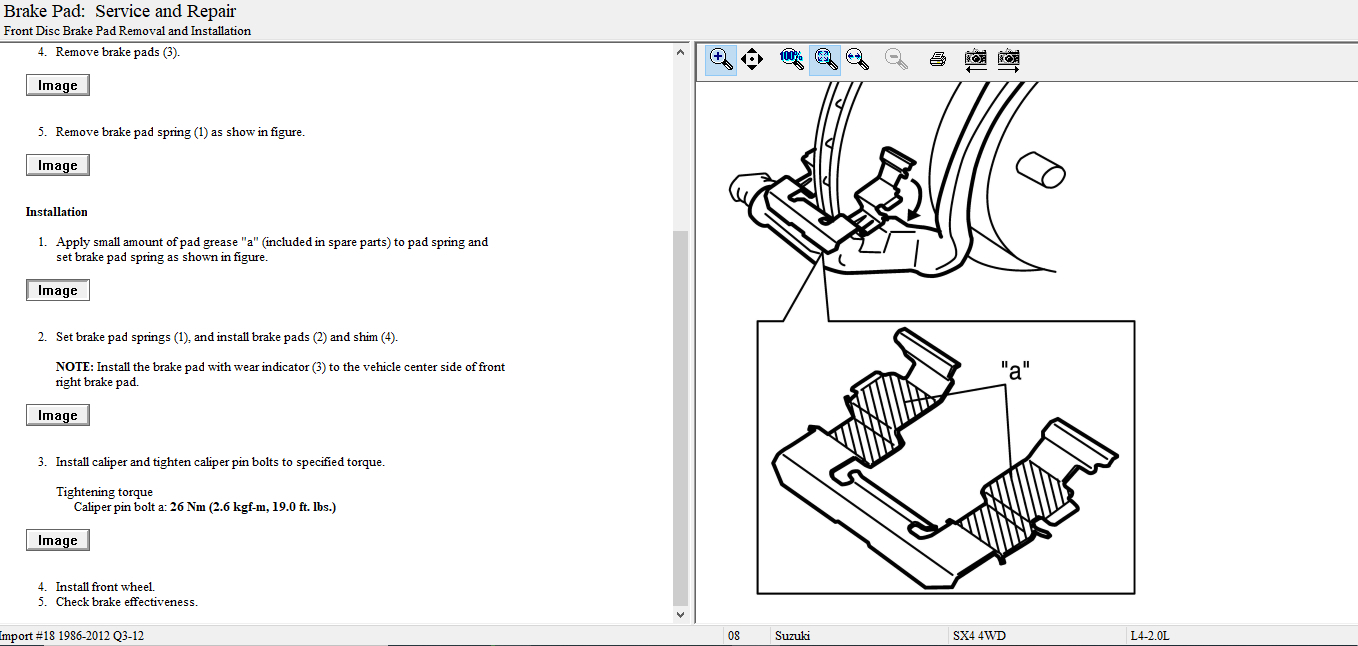
Task: Click 'Front Disc Brake Pad Removal and Installation' subtitle
Action: [x=127, y=31]
